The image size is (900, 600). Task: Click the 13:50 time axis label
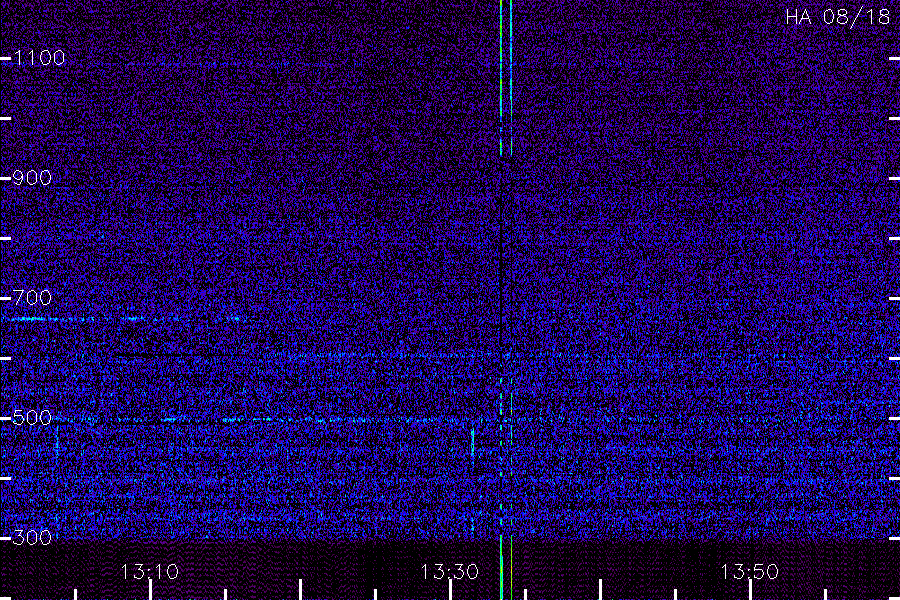(750, 572)
